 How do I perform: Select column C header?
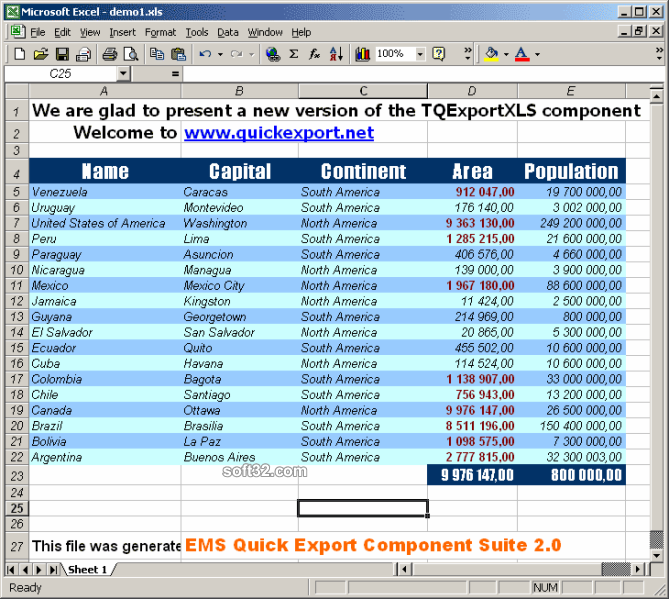point(363,91)
